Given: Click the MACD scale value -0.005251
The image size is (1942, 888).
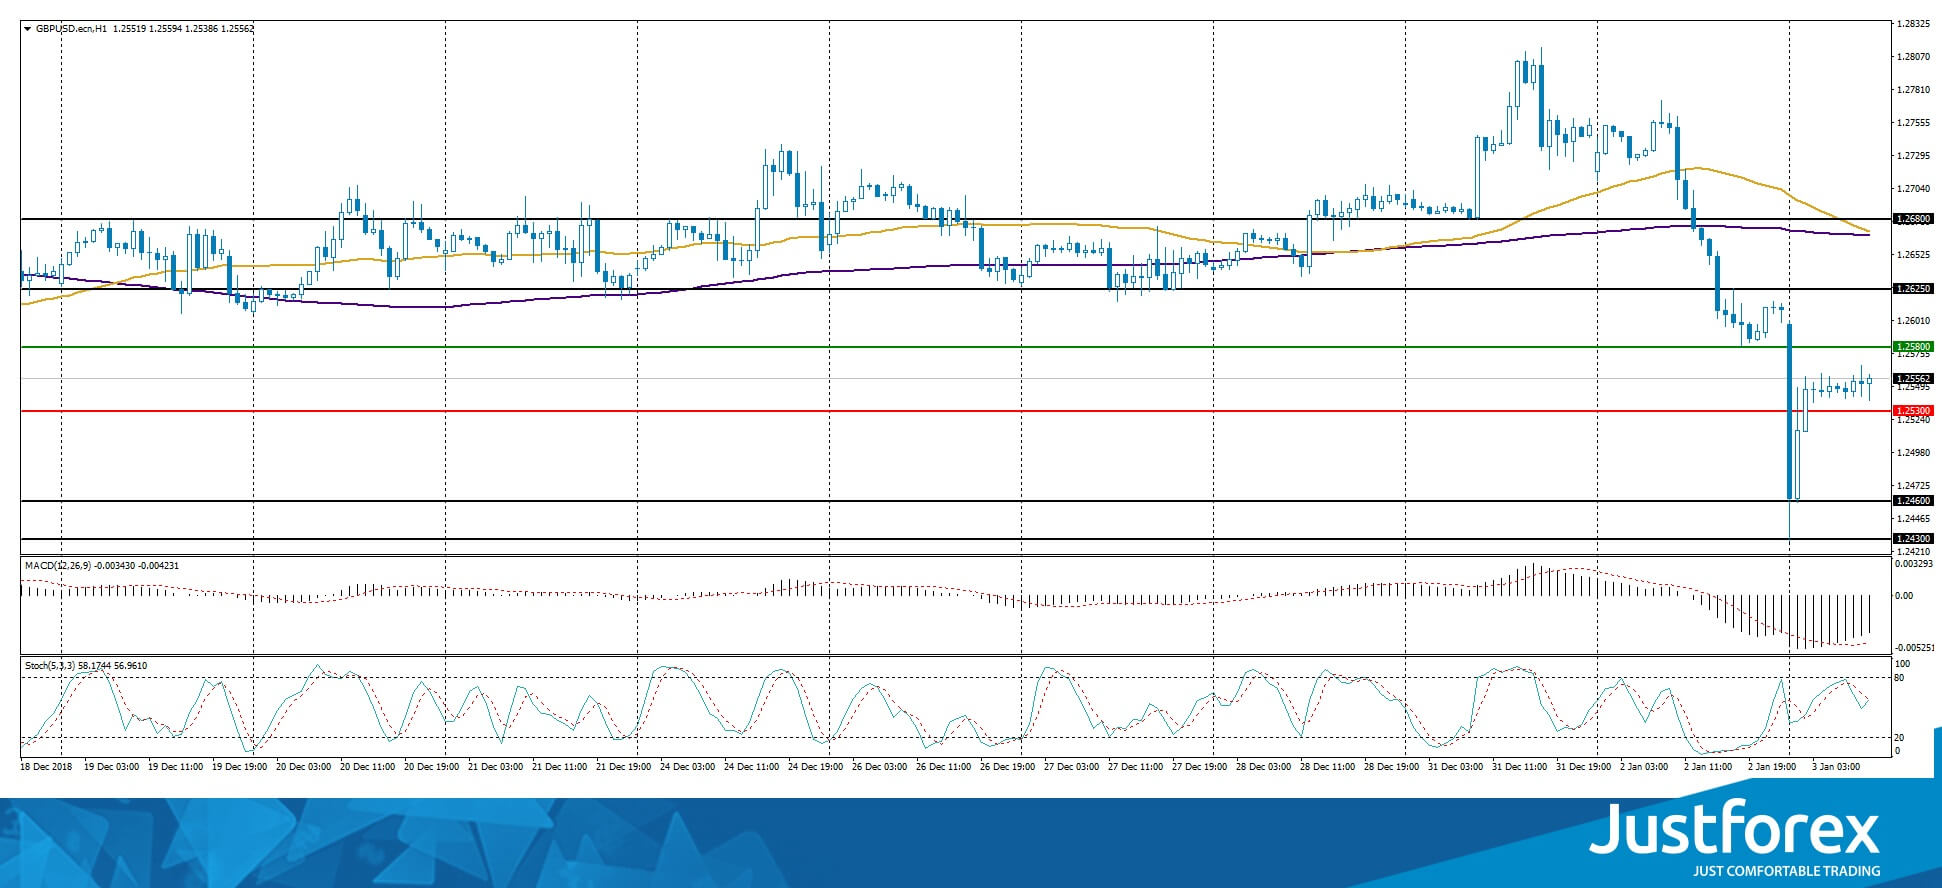Looking at the screenshot, I should (x=1915, y=648).
